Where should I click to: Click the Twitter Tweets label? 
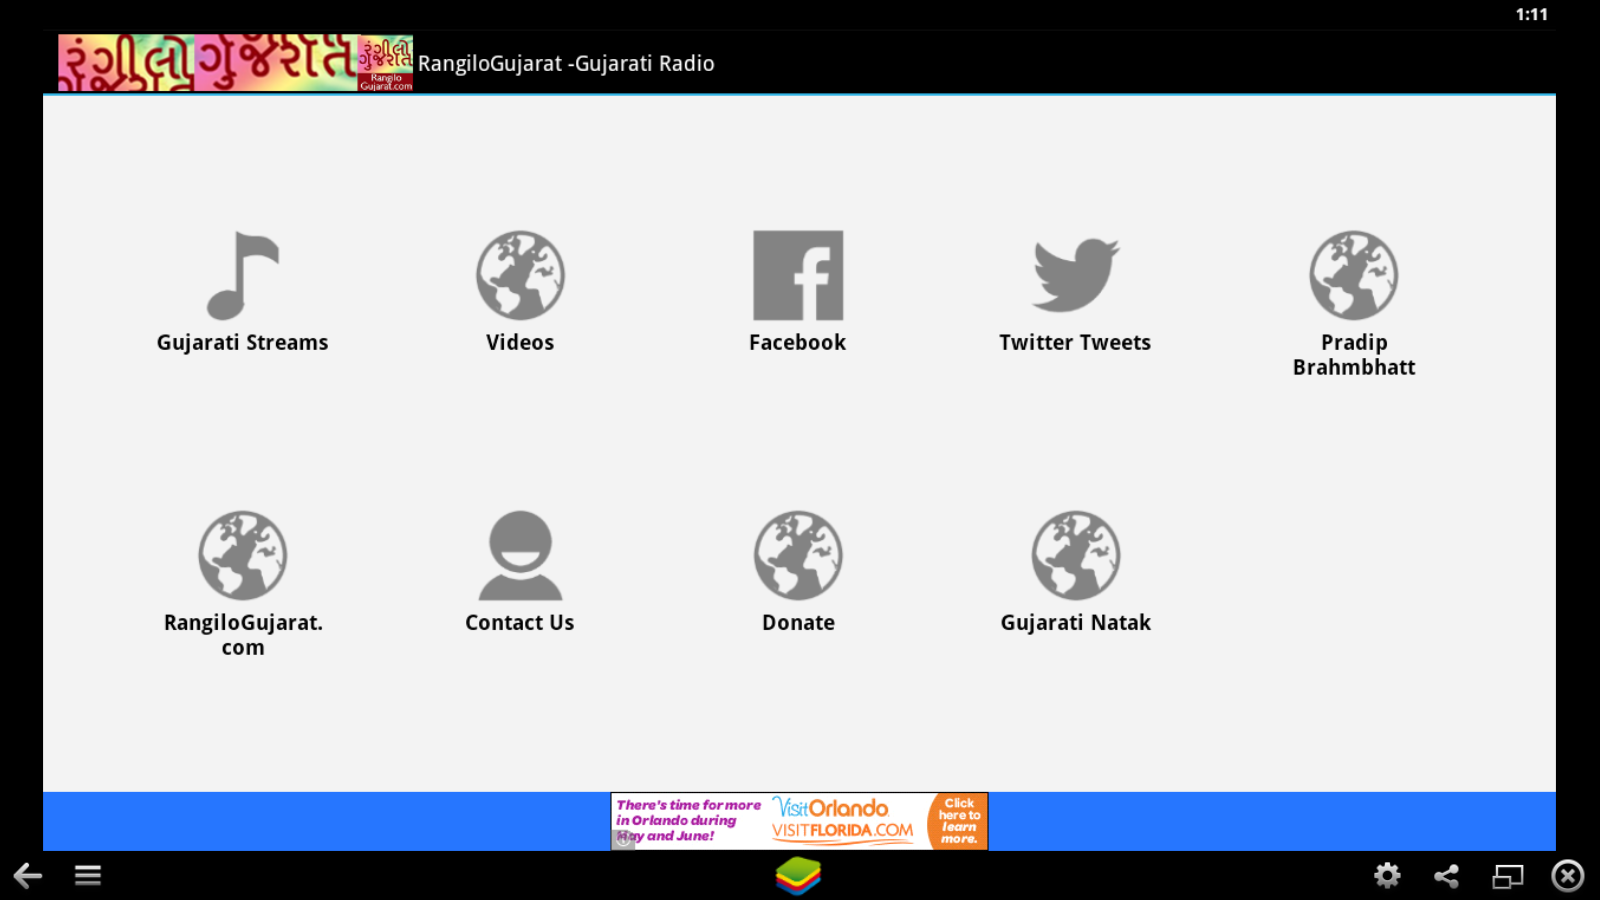(x=1075, y=343)
